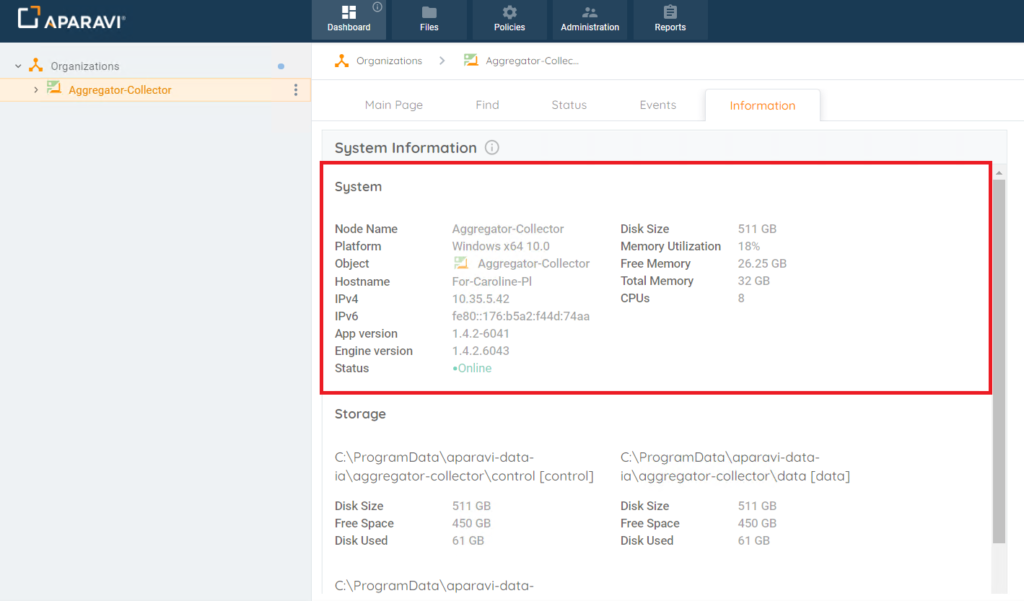
Task: Switch to the Find tab
Action: (x=487, y=105)
